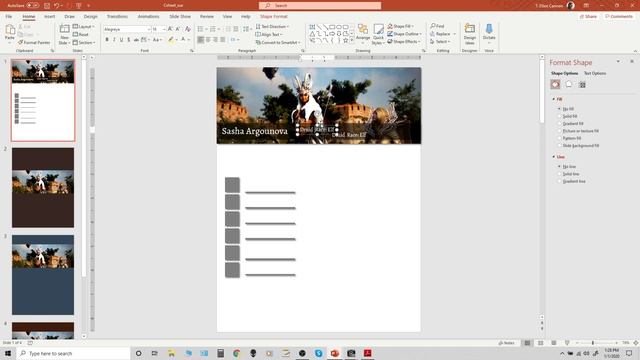
Task: Apply the text highlight color pen
Action: tap(171, 40)
